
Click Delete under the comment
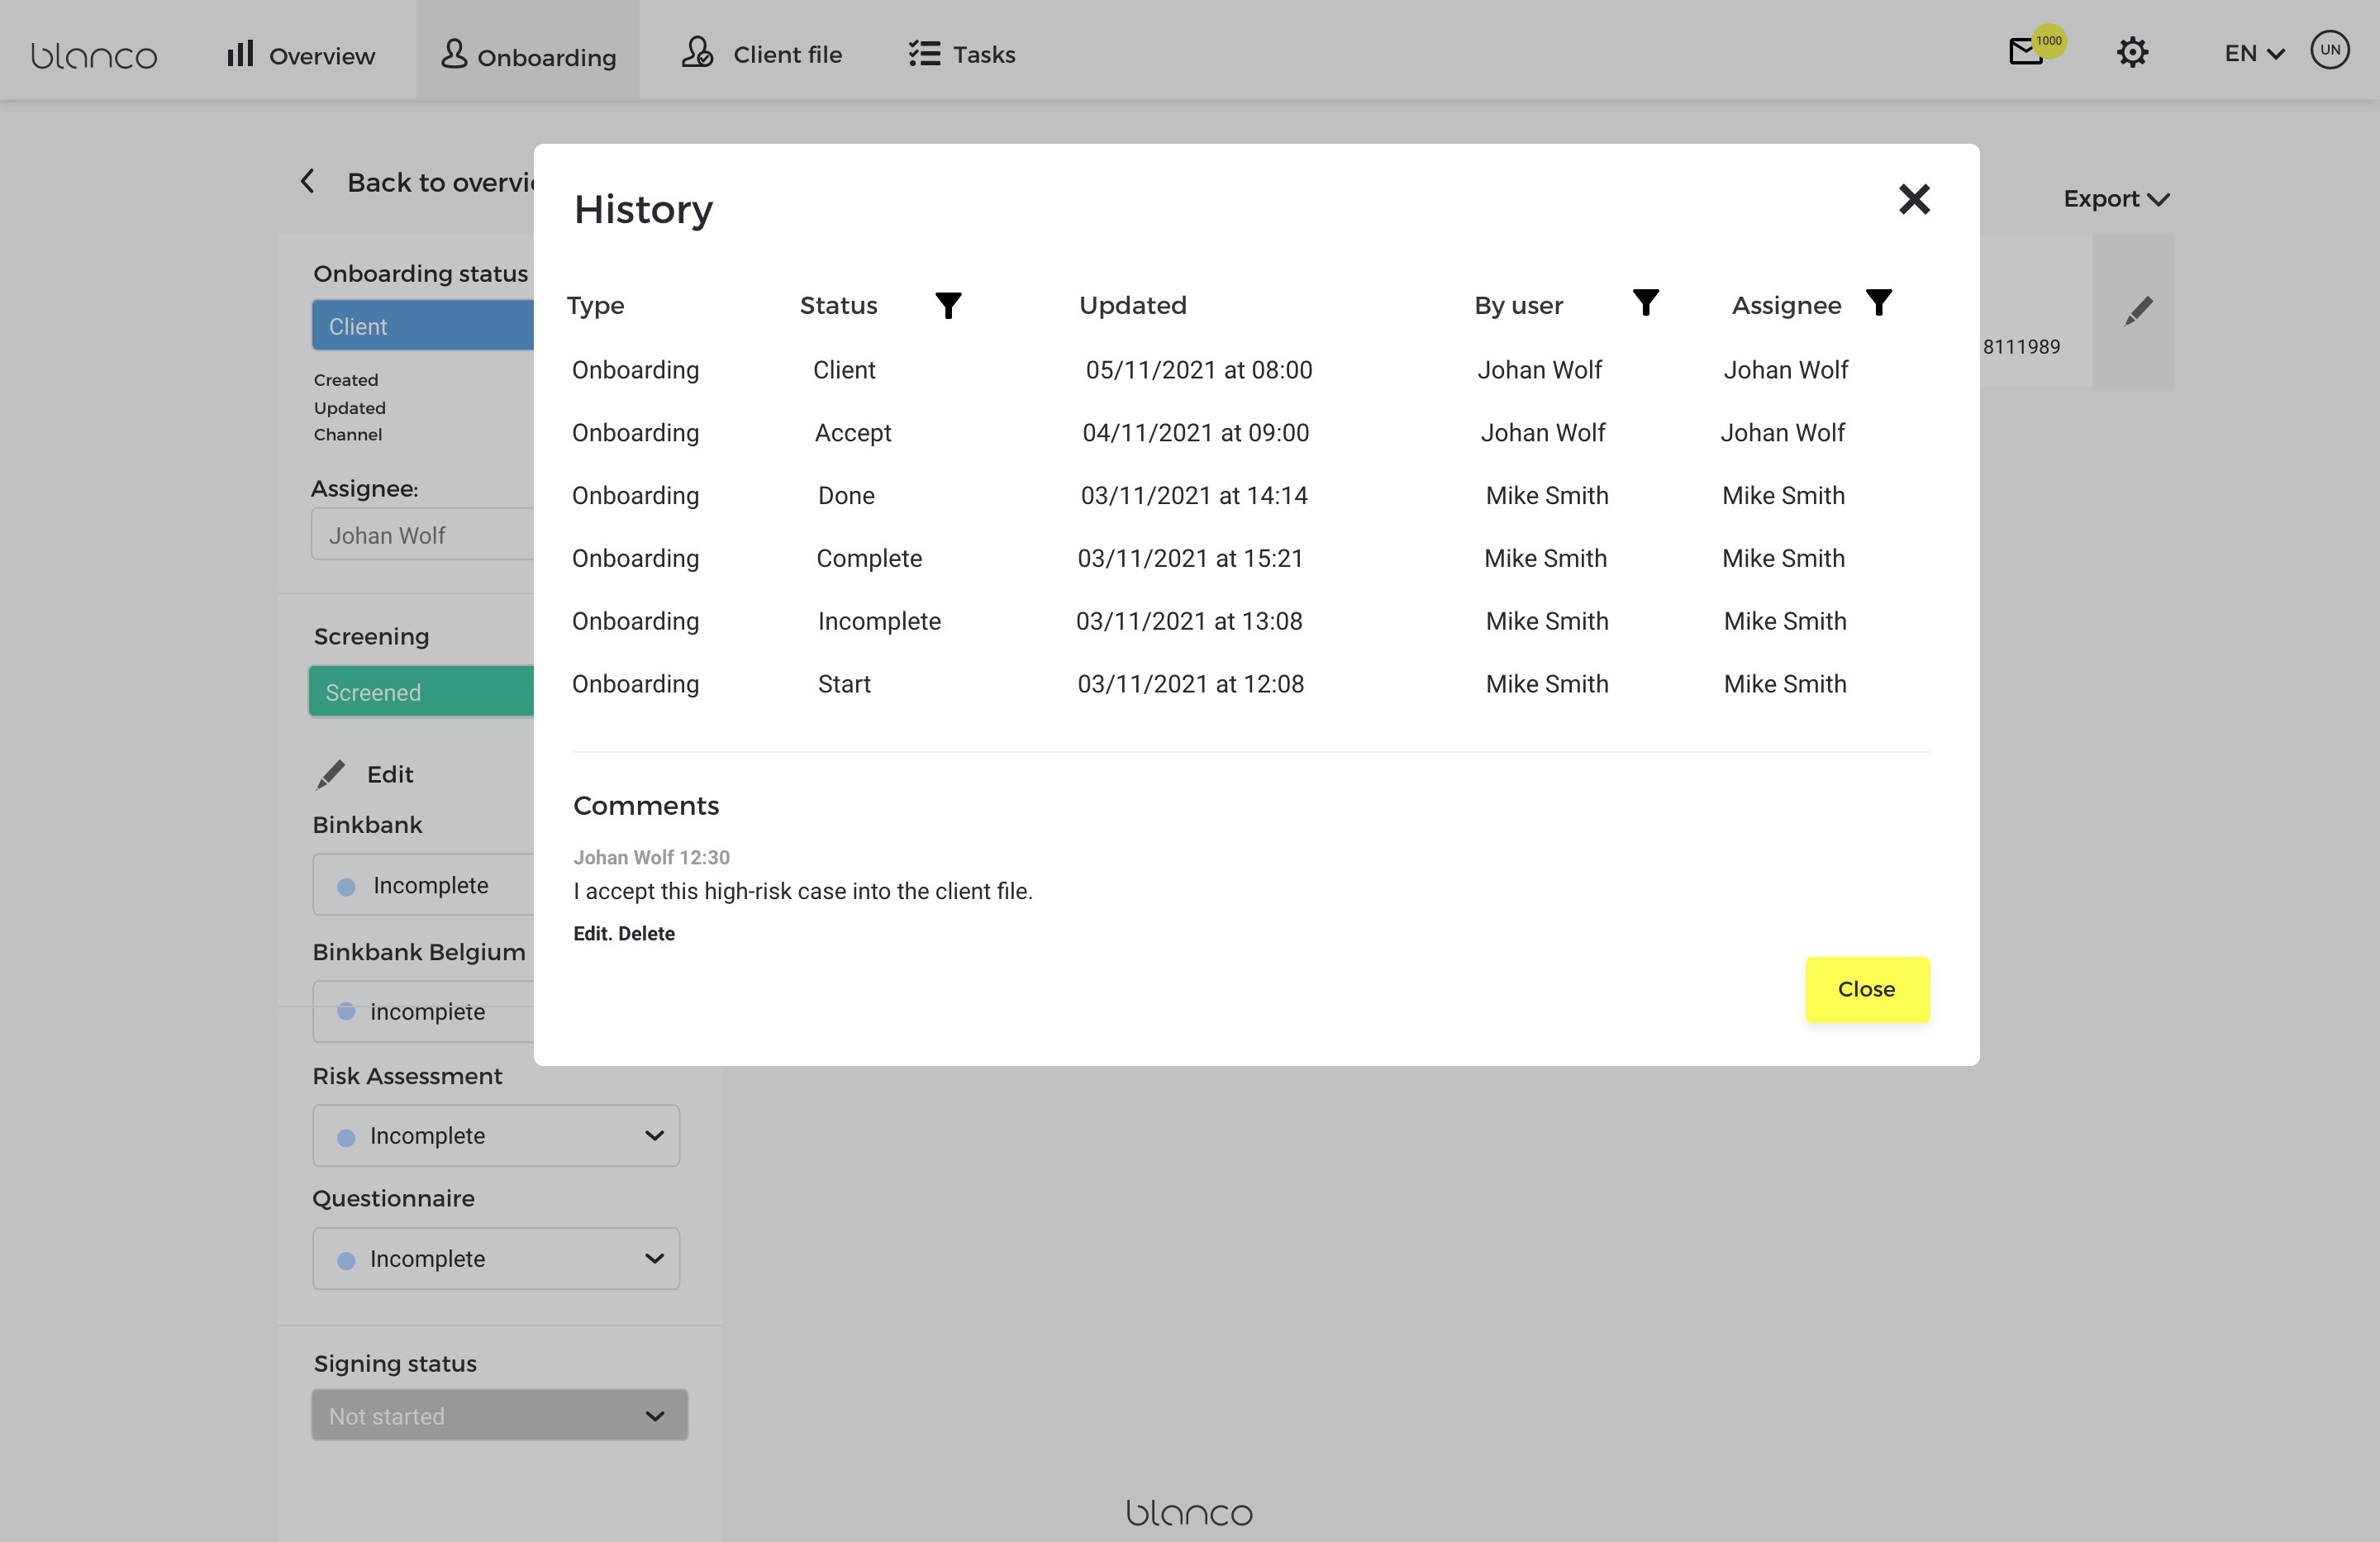[646, 933]
